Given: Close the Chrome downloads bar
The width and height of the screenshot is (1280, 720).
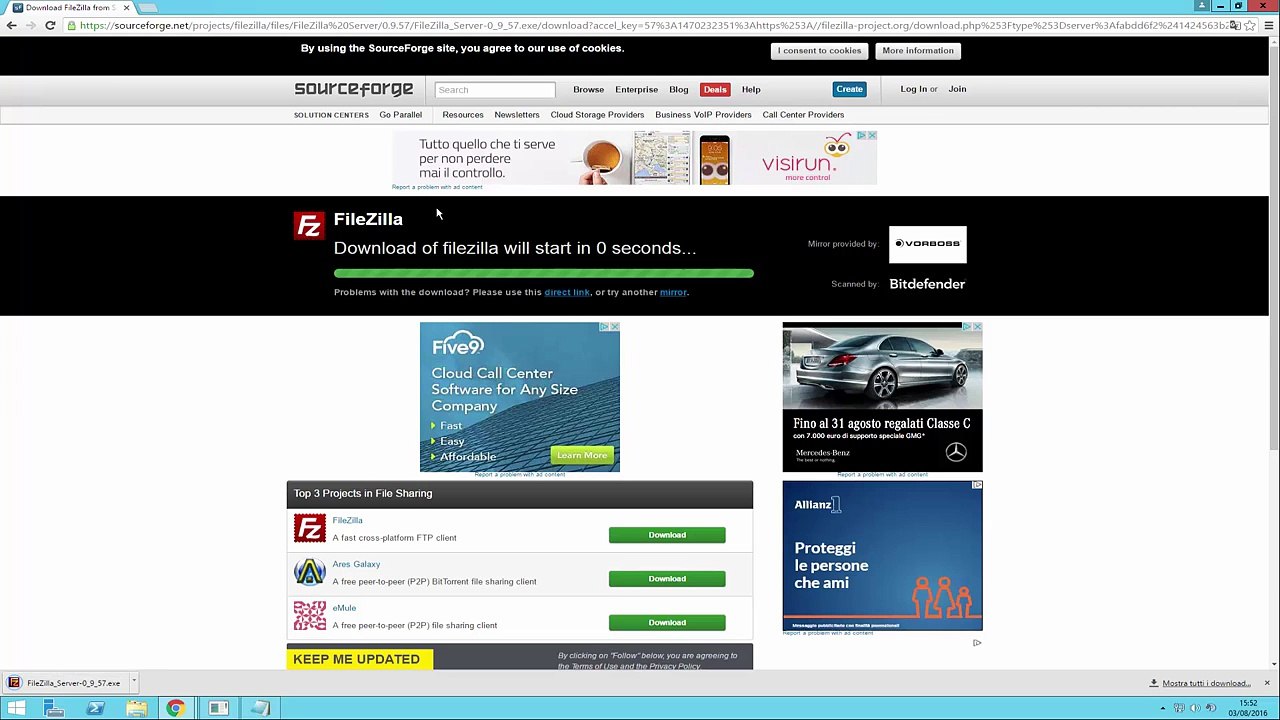Looking at the screenshot, I should pos(1267,683).
